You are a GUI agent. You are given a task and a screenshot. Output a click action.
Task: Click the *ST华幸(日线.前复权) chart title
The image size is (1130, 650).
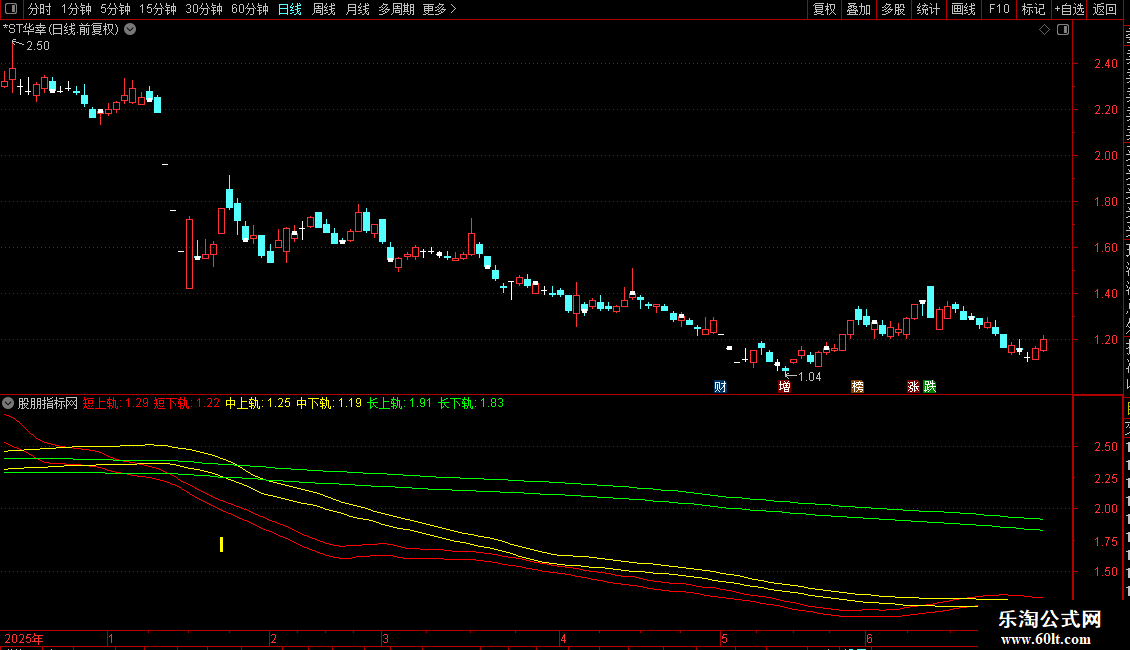[x=61, y=30]
